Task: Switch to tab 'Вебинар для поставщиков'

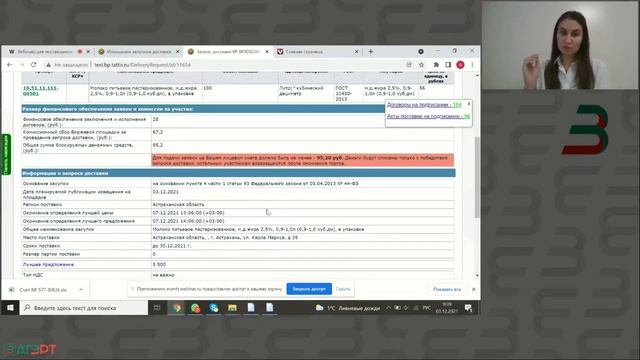Action: point(45,51)
